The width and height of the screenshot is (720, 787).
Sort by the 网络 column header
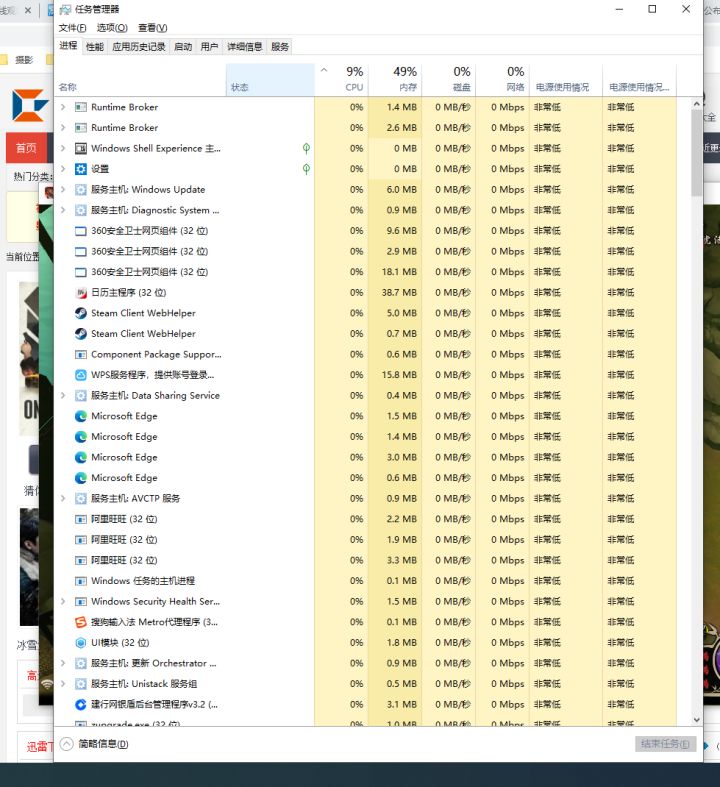(503, 79)
